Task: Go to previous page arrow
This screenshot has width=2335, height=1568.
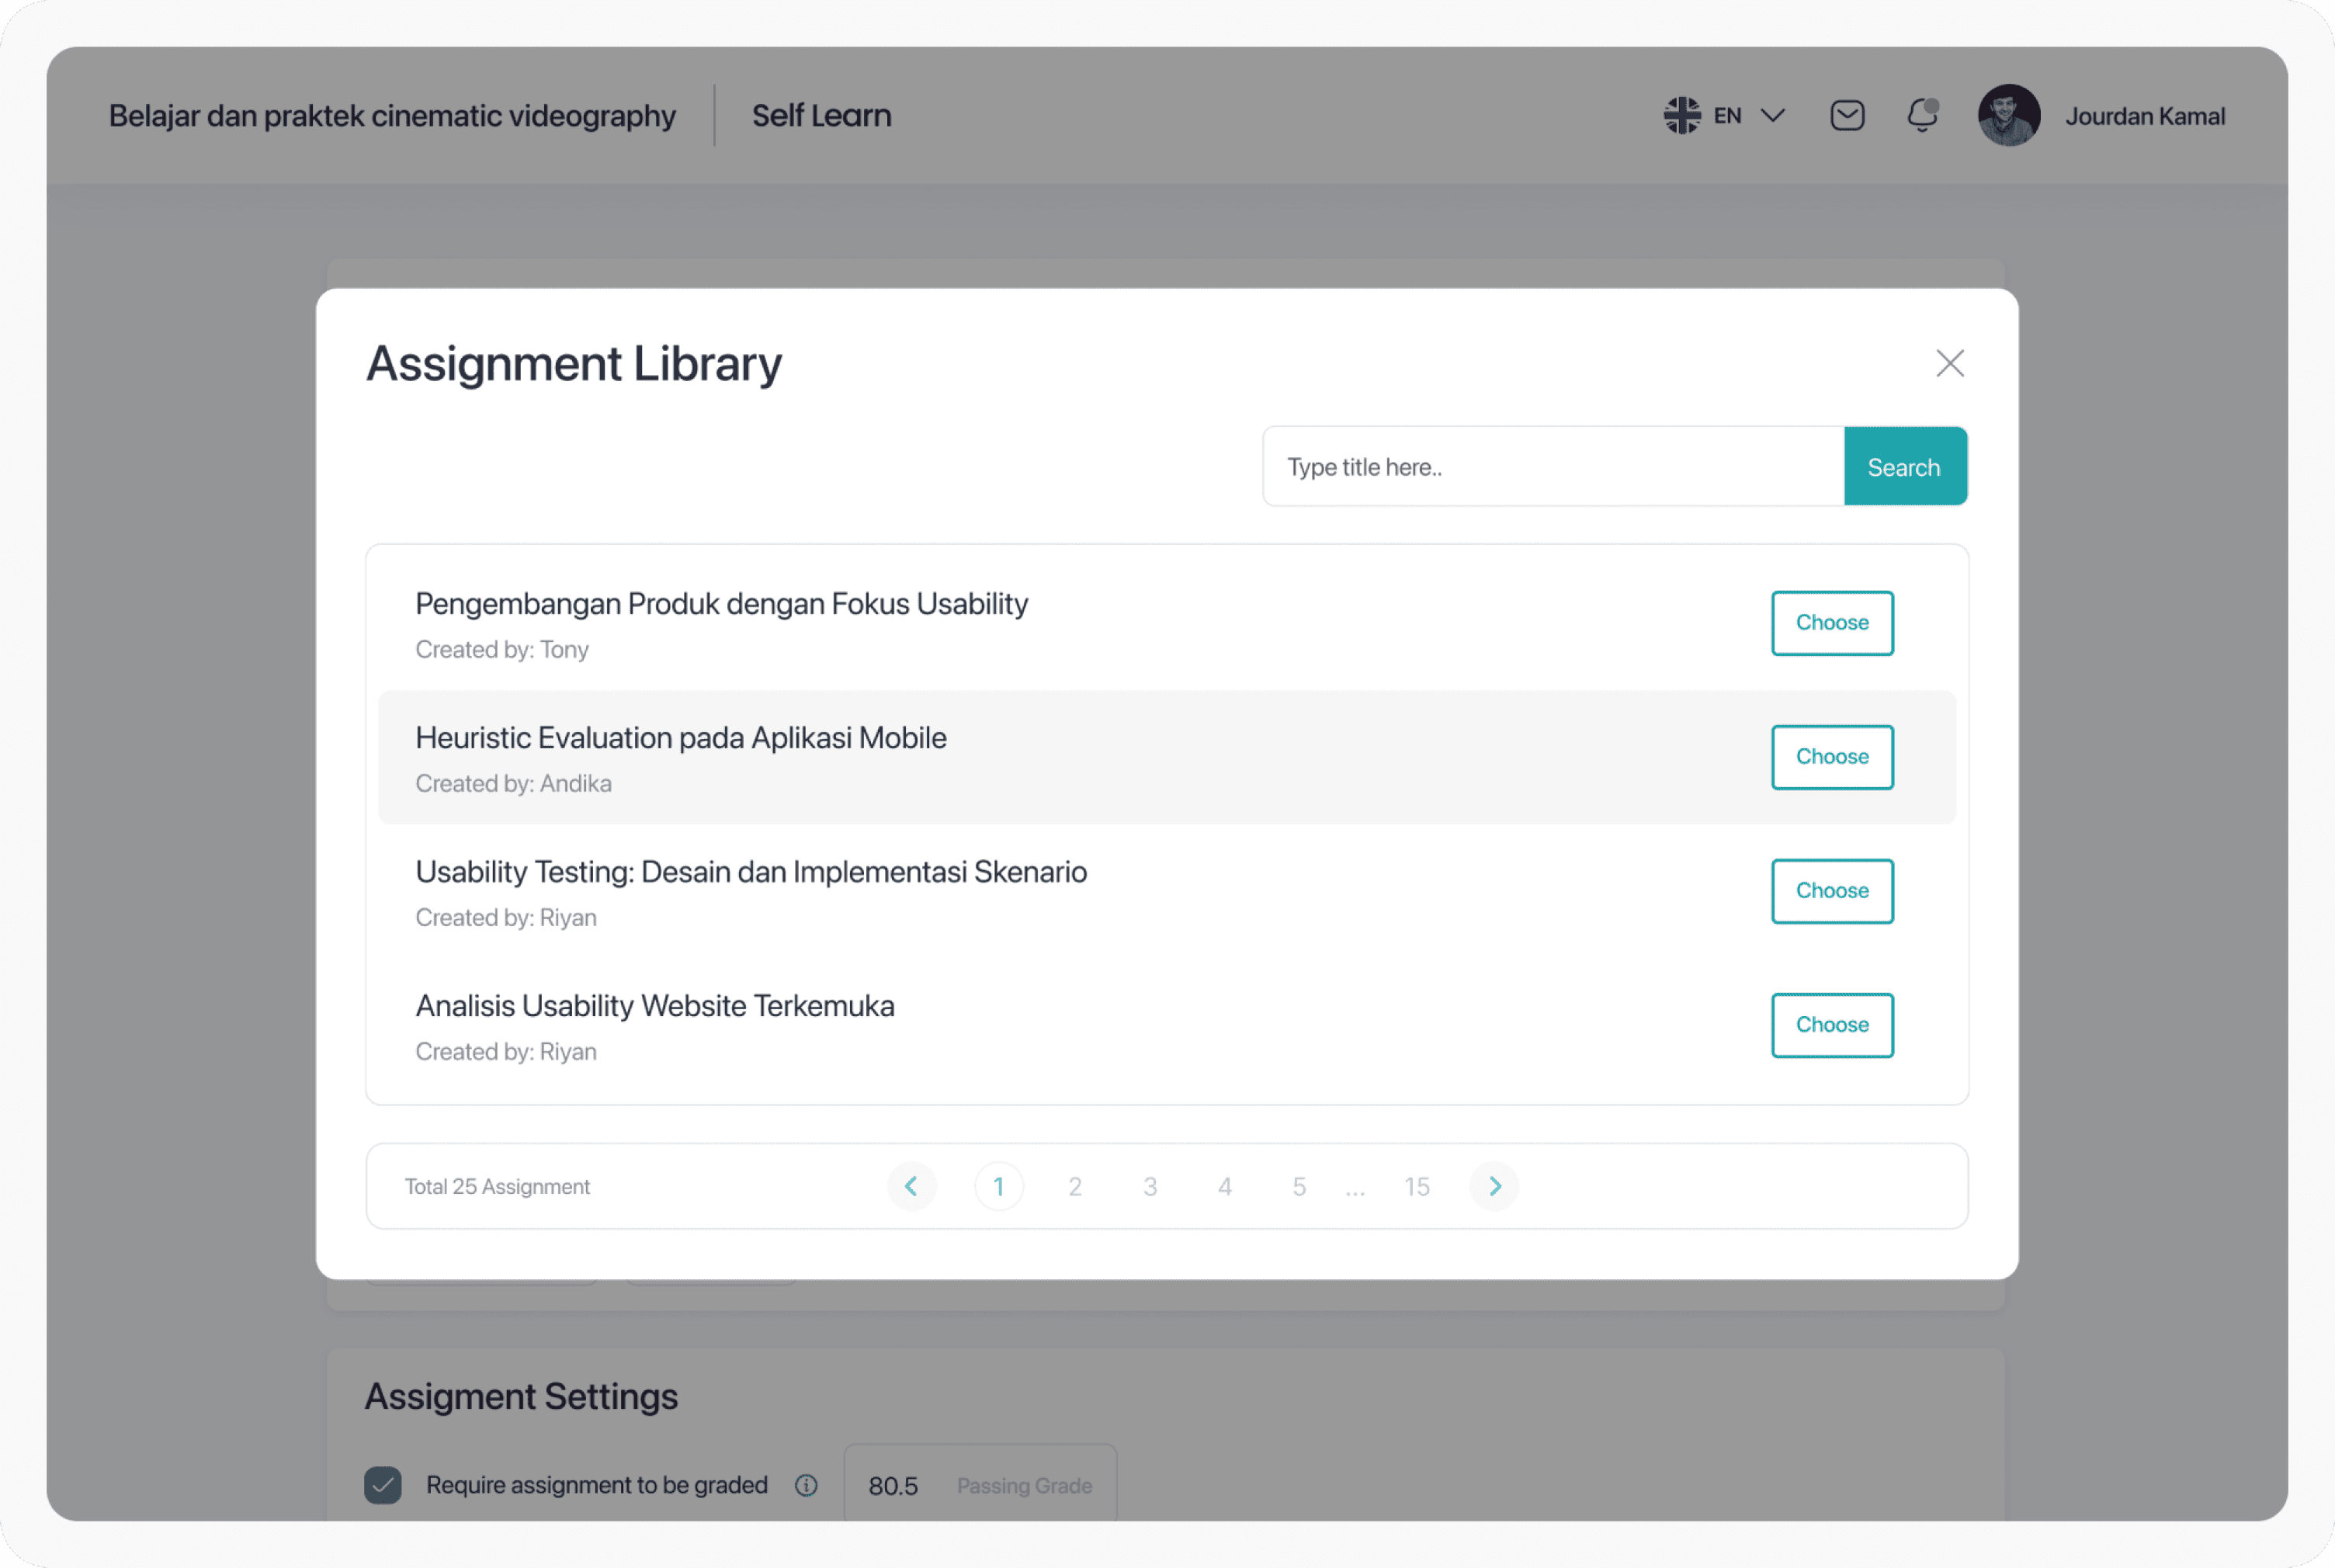Action: pos(911,1186)
